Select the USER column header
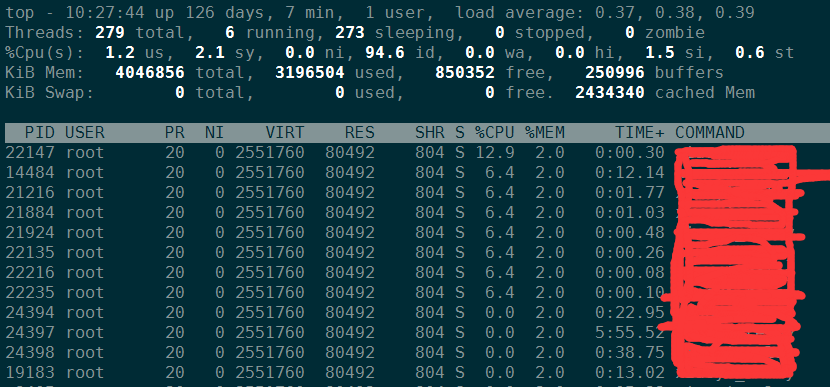830x387 pixels. [85, 132]
